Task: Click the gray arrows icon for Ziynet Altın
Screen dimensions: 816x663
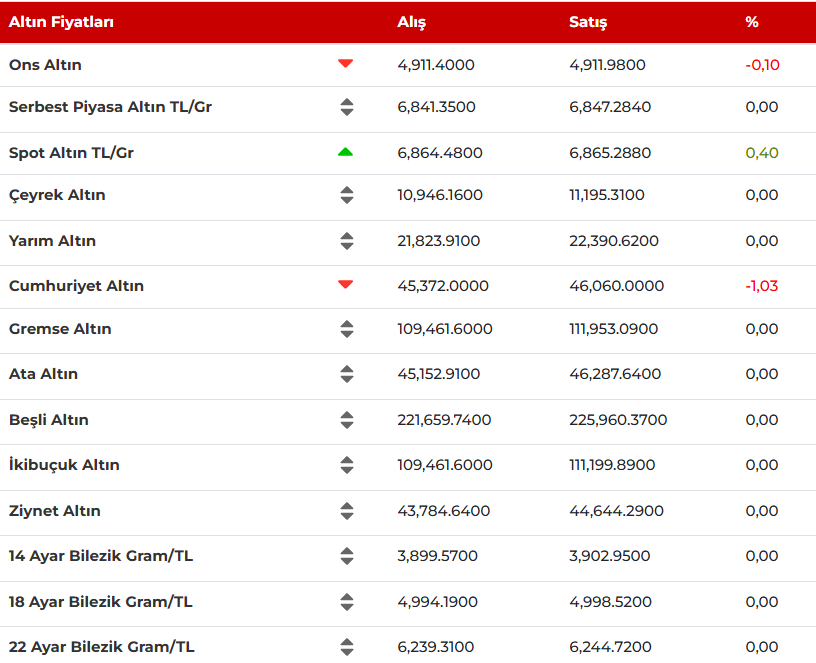Action: (x=346, y=511)
